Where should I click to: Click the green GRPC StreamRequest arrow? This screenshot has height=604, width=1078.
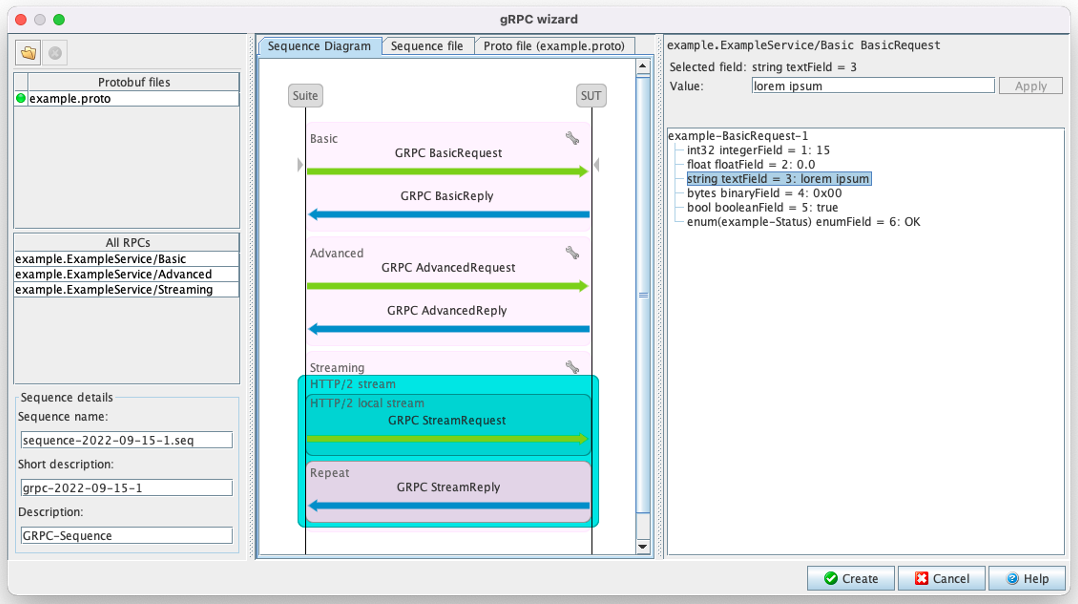[x=447, y=437]
